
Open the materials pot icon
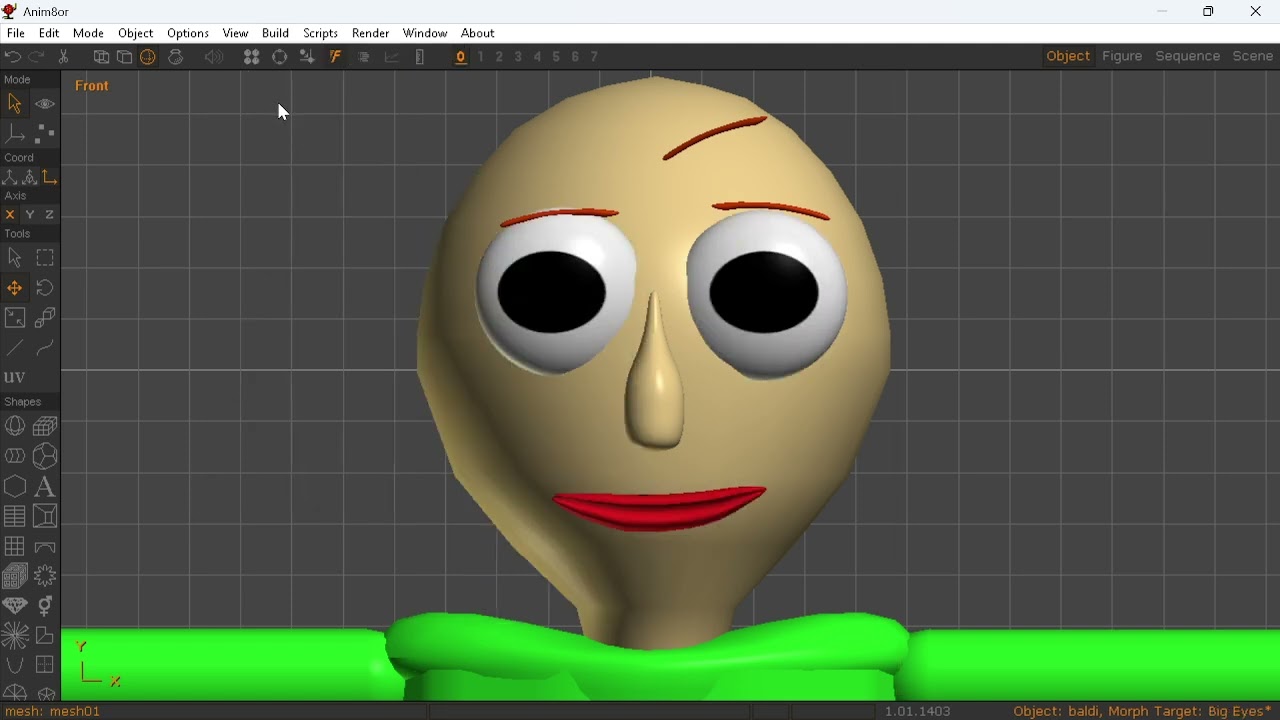tap(177, 57)
